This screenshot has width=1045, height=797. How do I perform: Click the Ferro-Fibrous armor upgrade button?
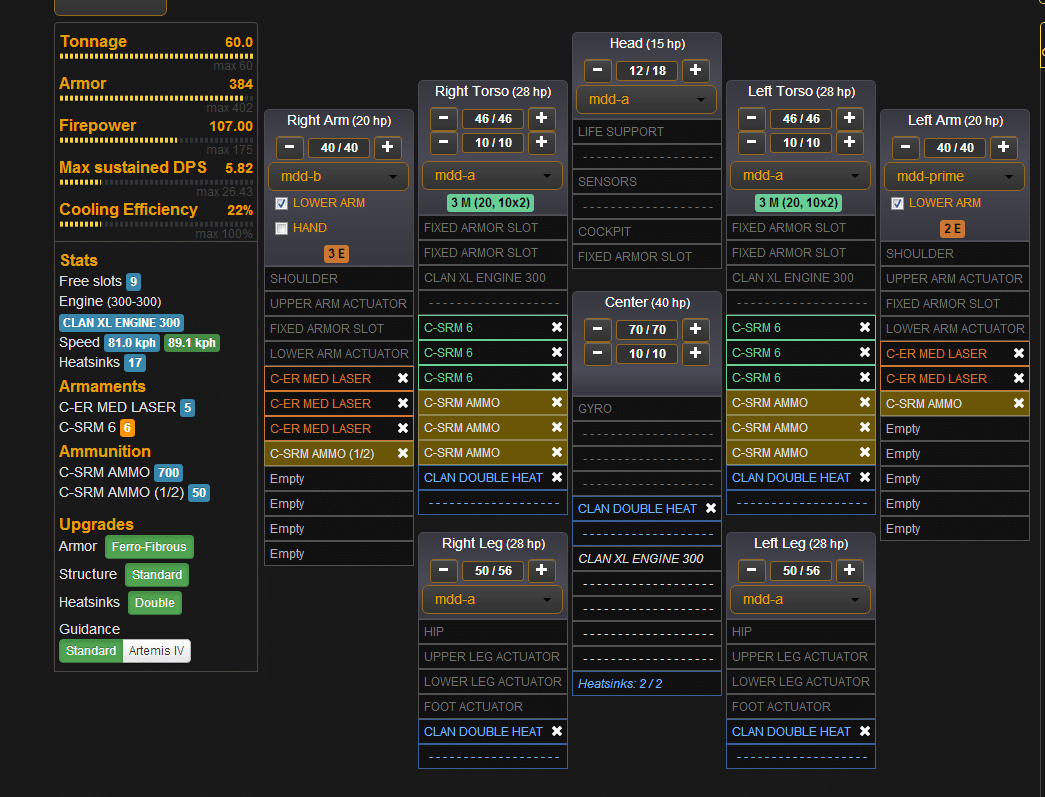click(x=149, y=547)
